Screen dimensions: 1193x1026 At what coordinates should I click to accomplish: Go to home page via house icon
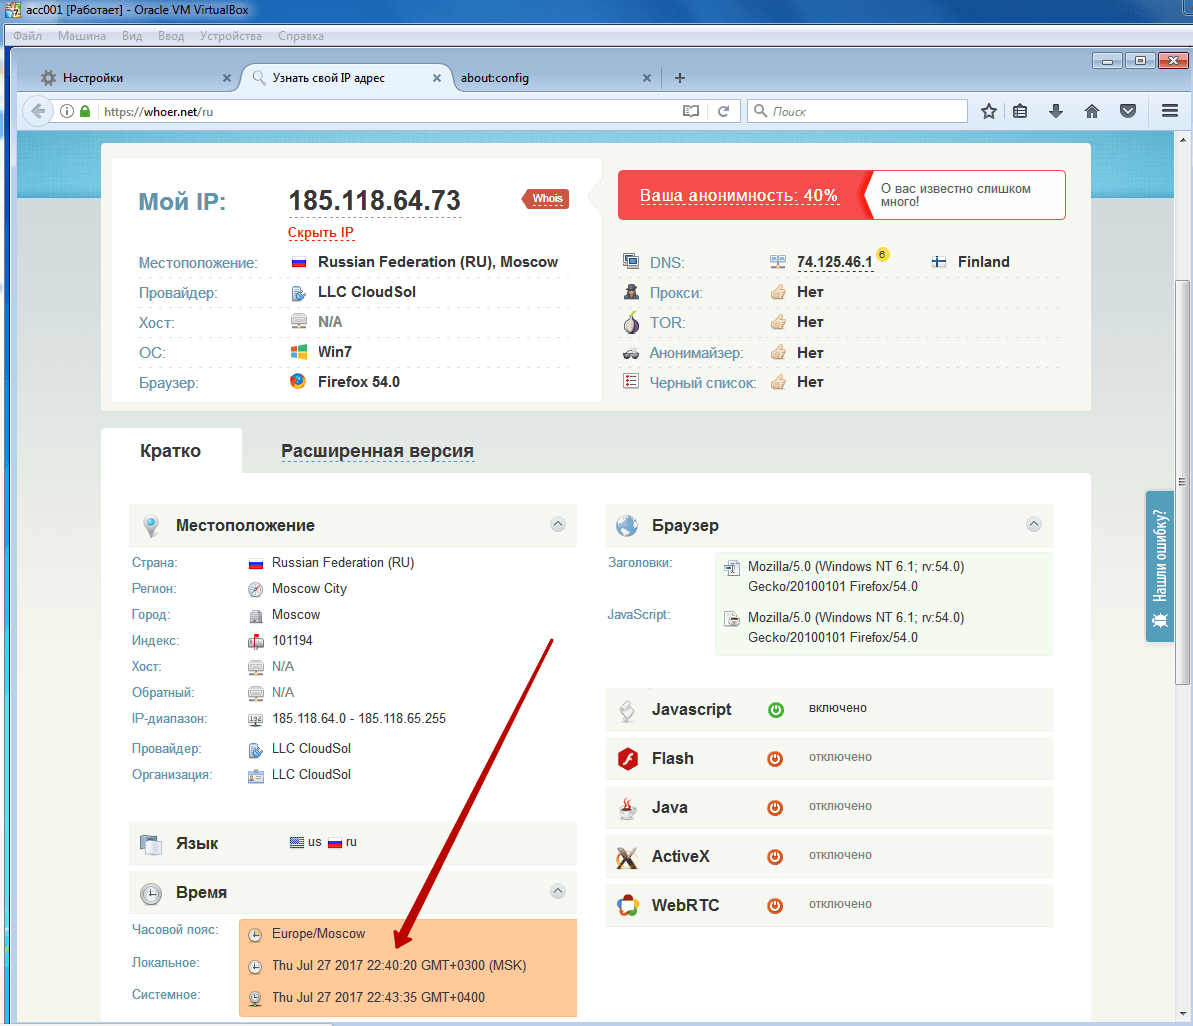click(1092, 111)
